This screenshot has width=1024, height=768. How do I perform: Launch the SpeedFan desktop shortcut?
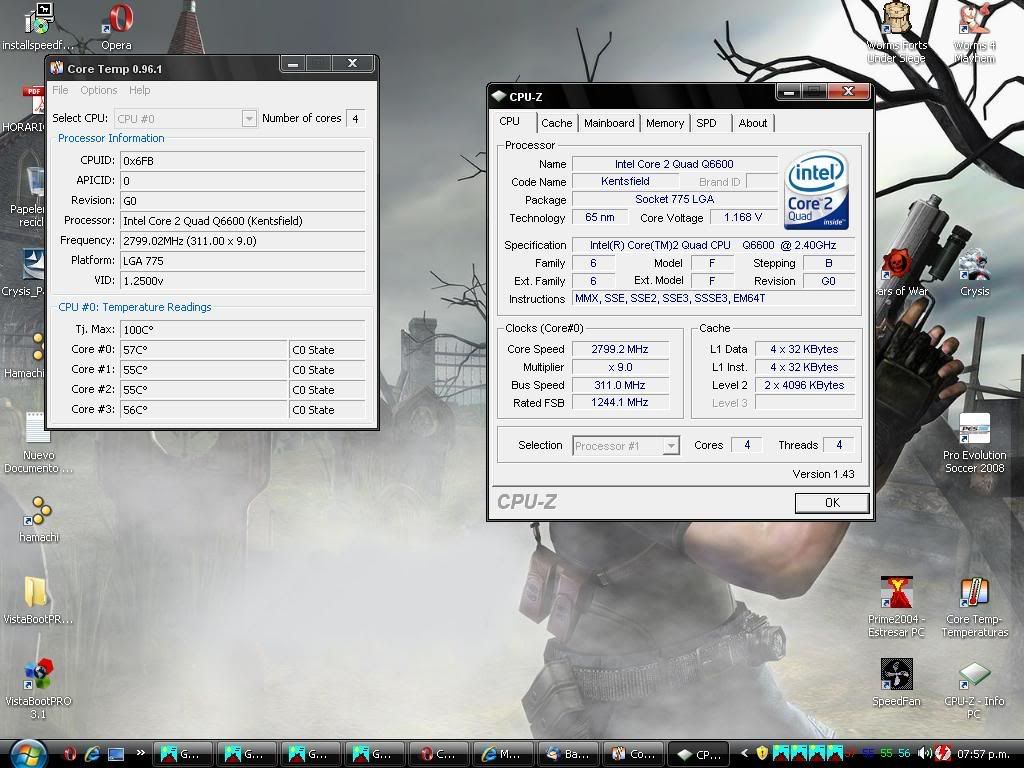click(896, 682)
